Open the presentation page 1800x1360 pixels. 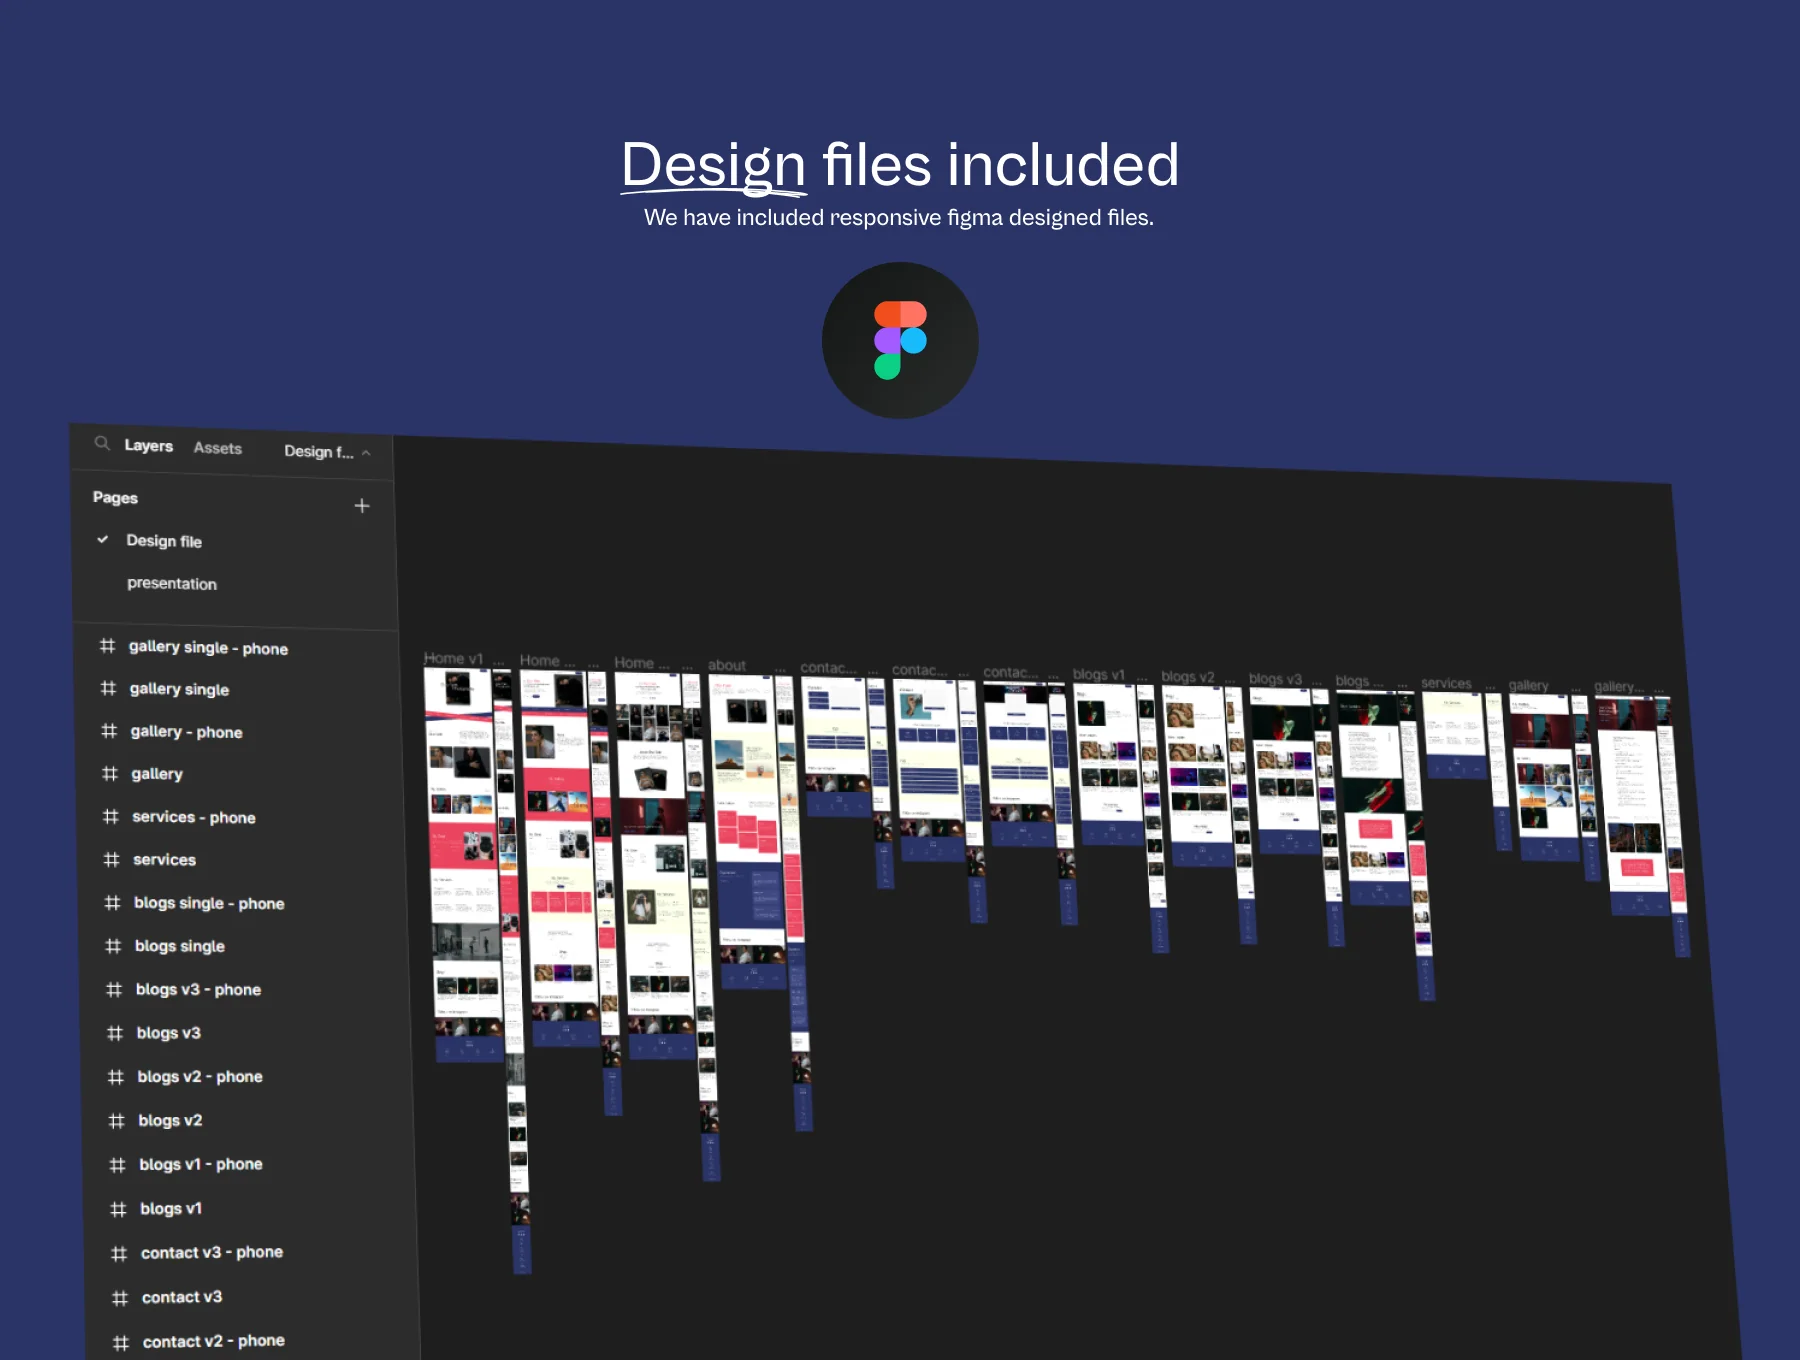[172, 583]
